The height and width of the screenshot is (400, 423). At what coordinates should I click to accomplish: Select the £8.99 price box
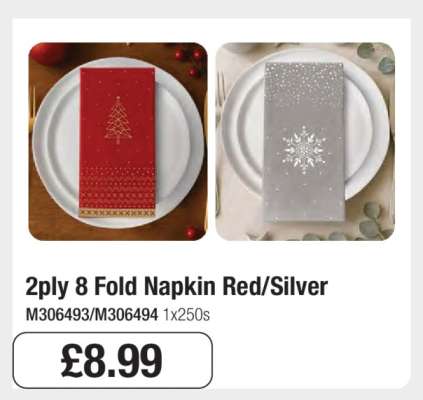[113, 360]
